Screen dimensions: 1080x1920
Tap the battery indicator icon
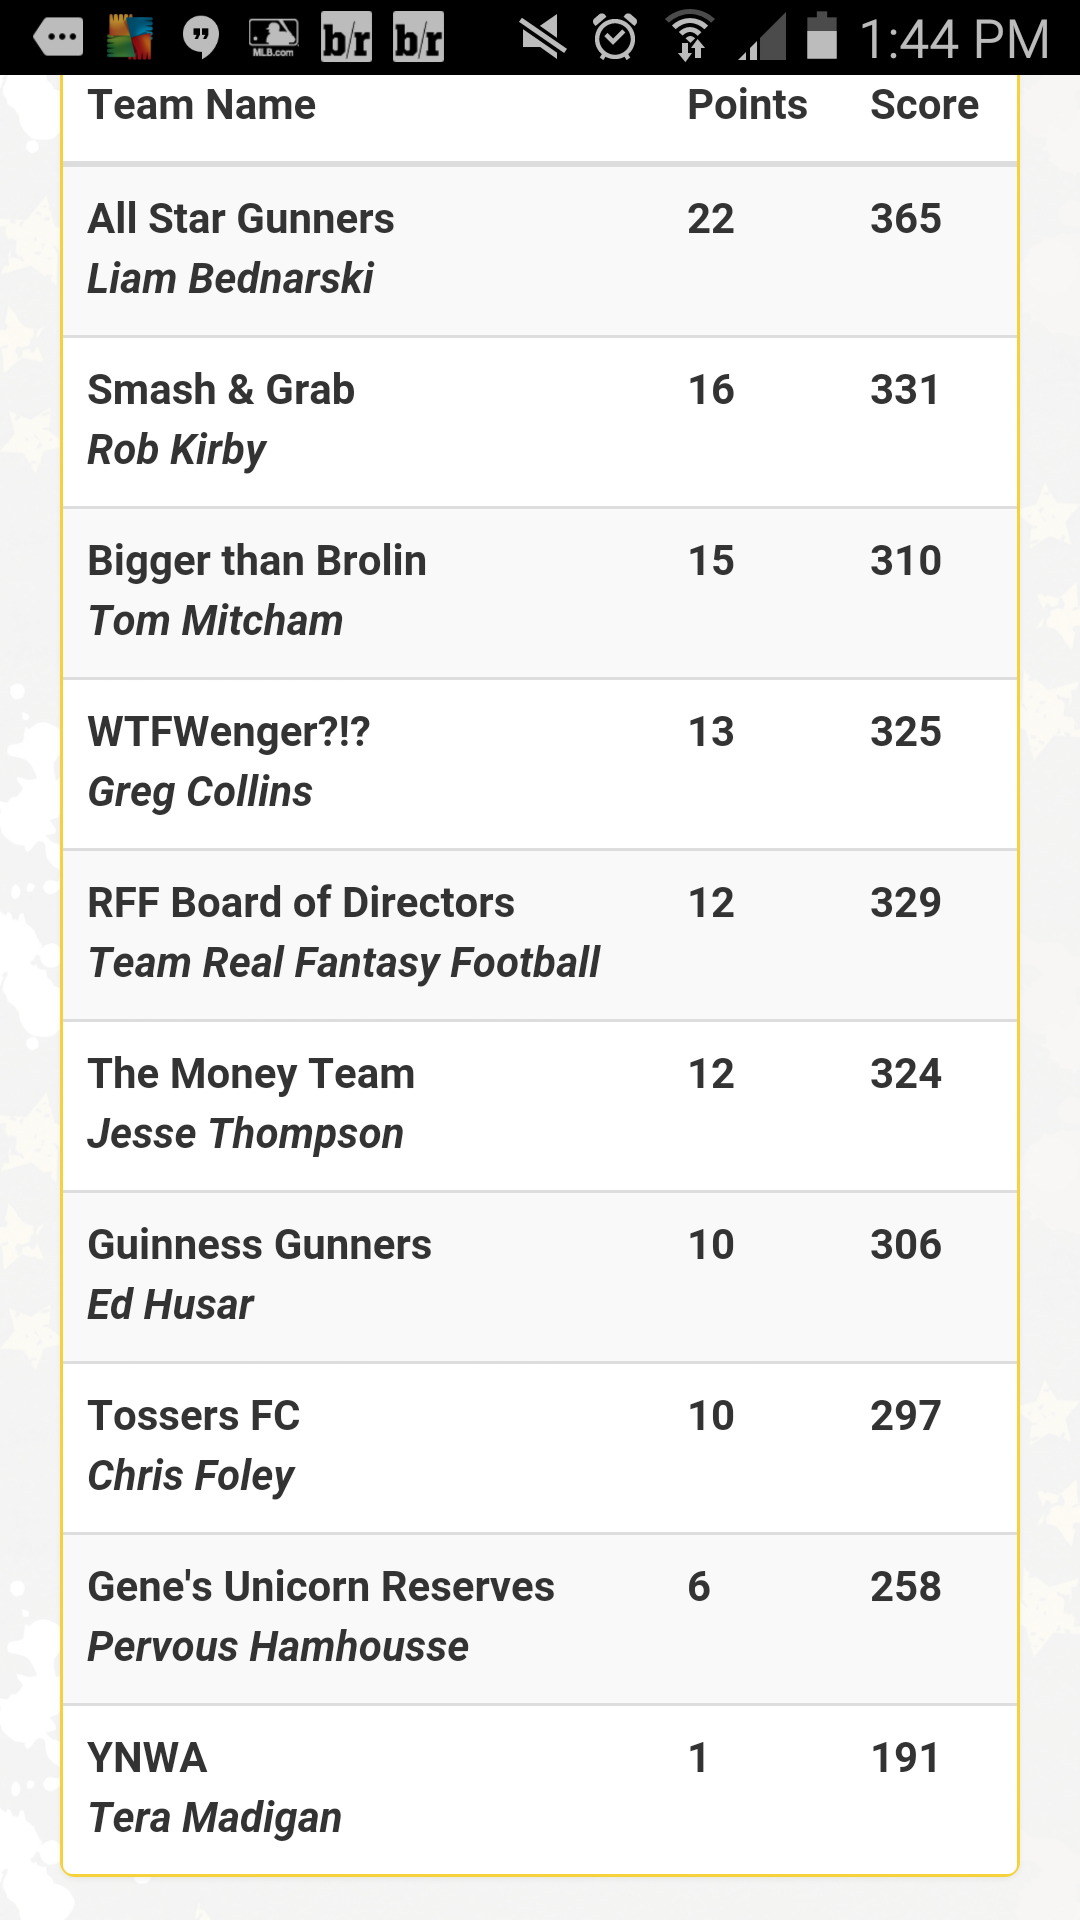[821, 36]
